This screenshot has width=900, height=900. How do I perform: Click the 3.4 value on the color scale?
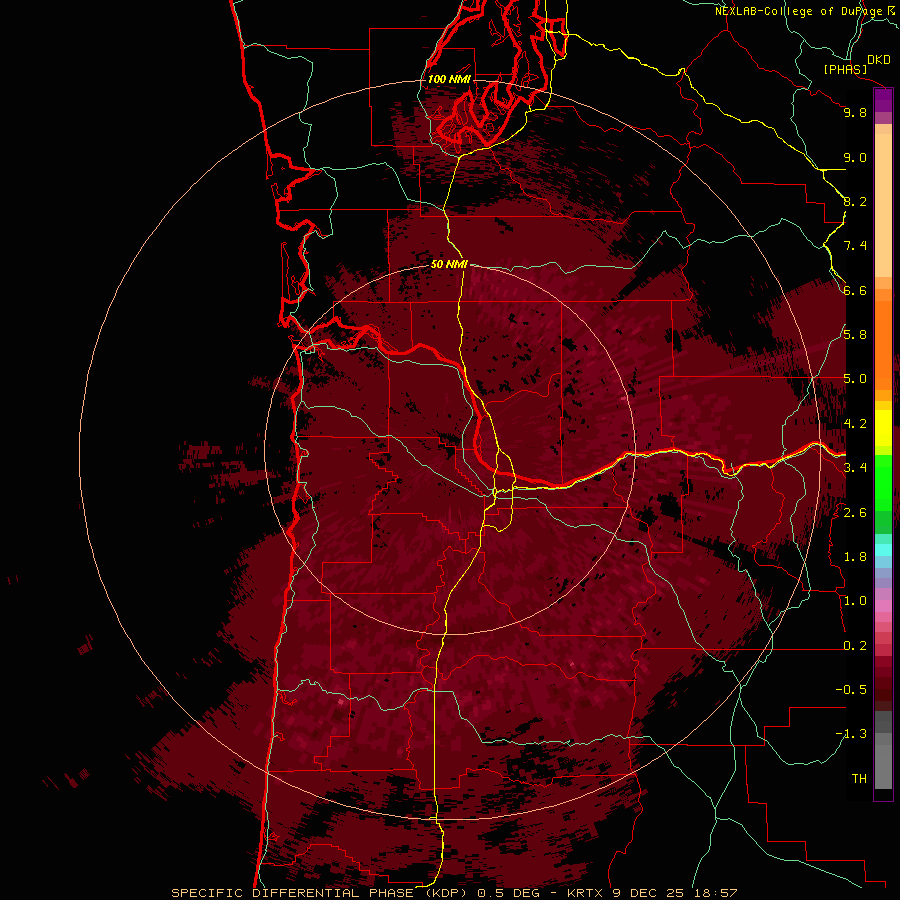click(855, 468)
